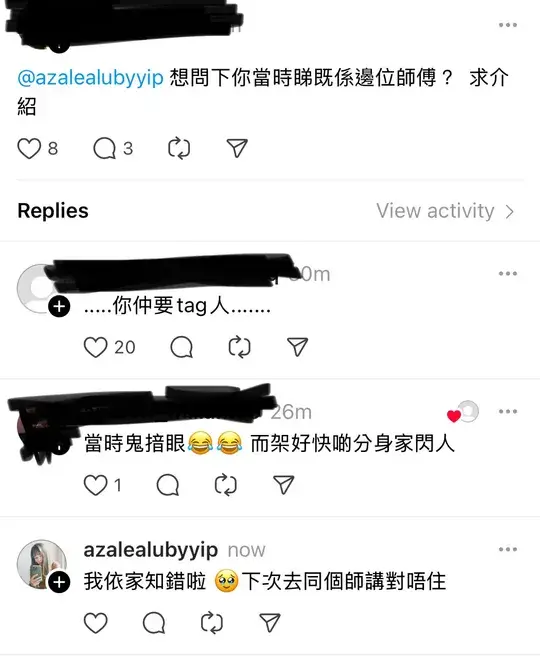Like azalealubyyip's latest reply
The image size is (540, 666).
(96, 623)
